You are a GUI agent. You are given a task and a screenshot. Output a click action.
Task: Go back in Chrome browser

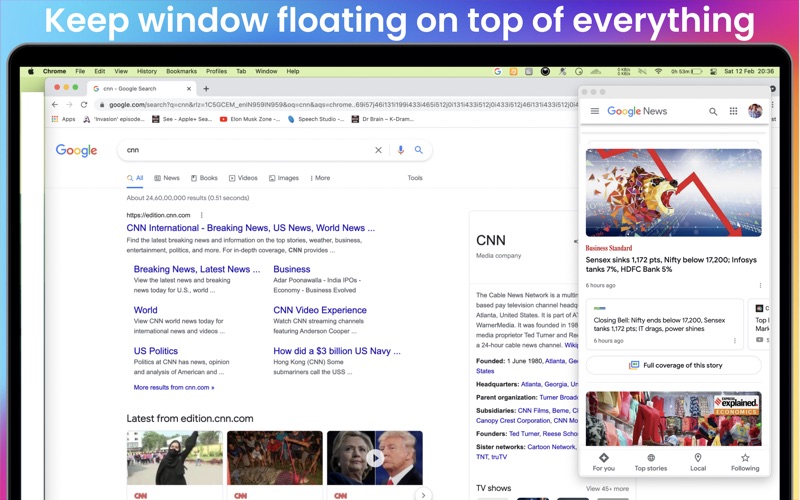pyautogui.click(x=55, y=105)
